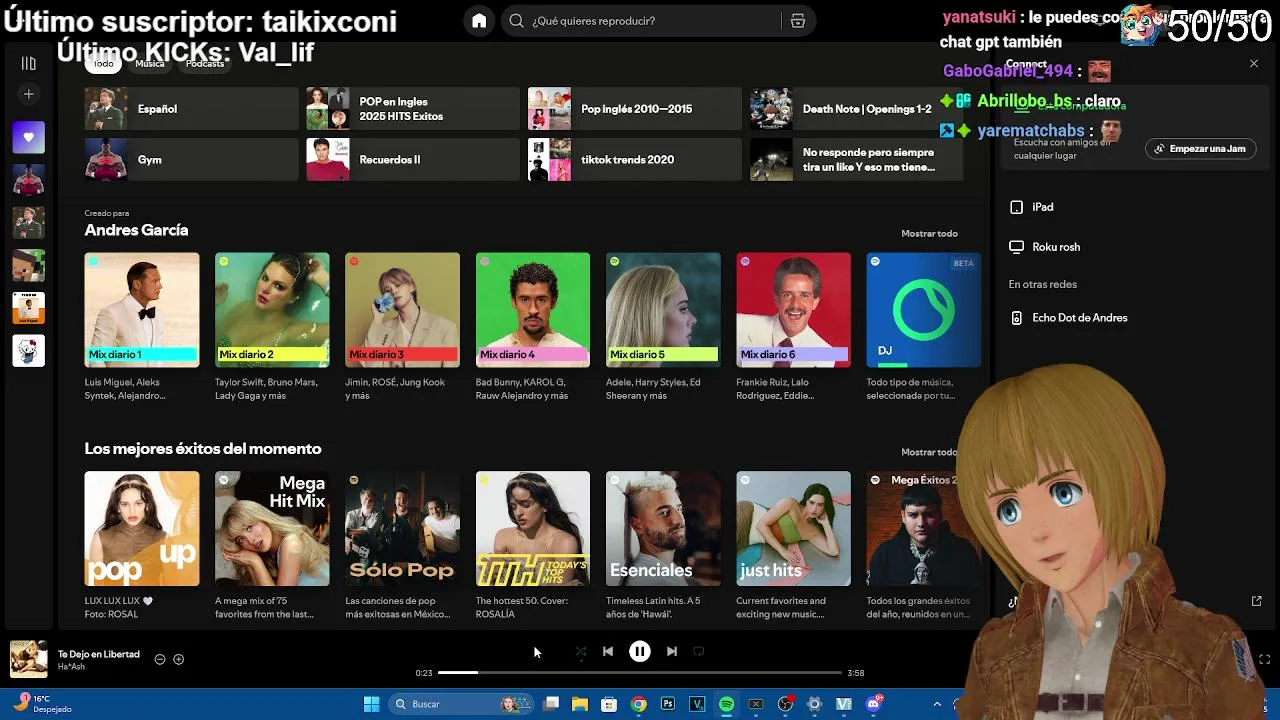Open Today's Top Hits playlist cover
The height and width of the screenshot is (720, 1280).
click(x=533, y=529)
